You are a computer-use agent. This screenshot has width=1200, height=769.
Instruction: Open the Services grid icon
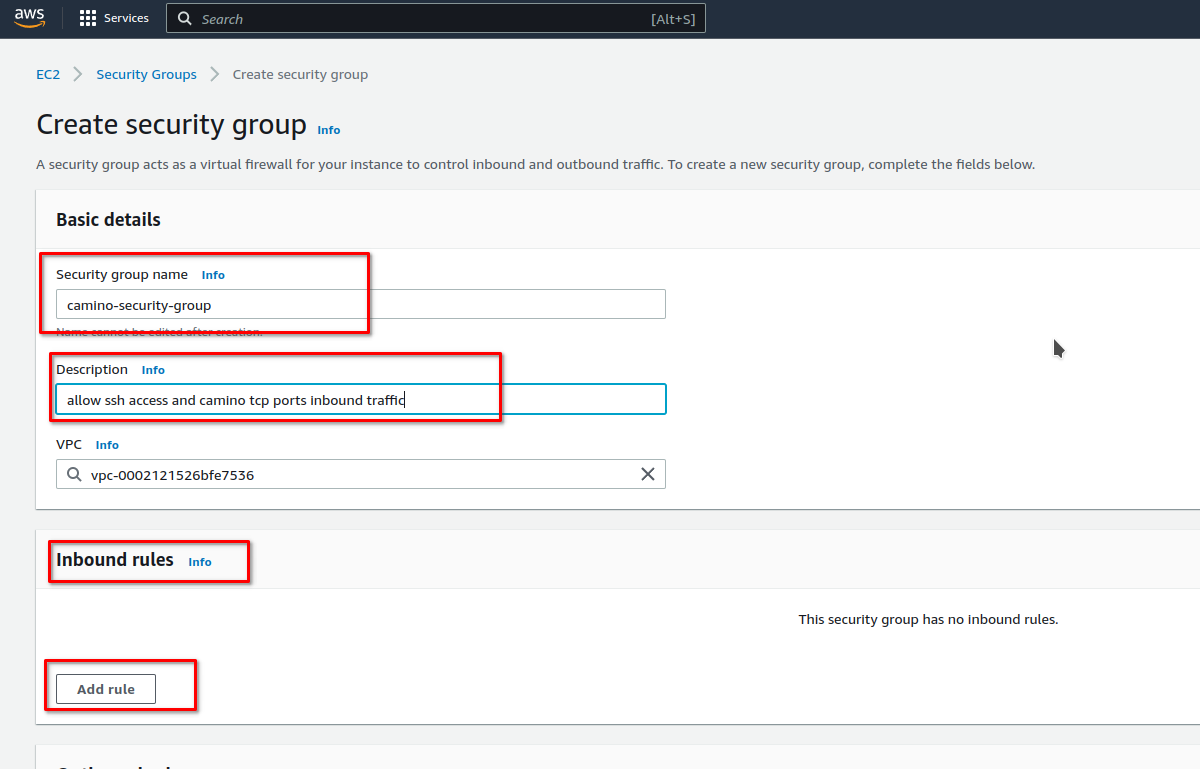coord(88,18)
